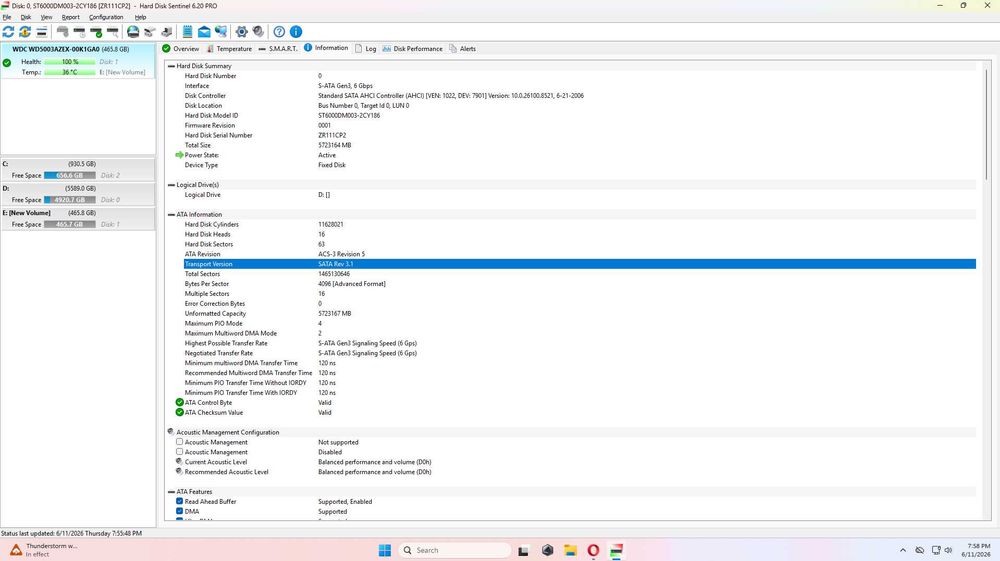
Task: Open the File menu
Action: coord(7,17)
